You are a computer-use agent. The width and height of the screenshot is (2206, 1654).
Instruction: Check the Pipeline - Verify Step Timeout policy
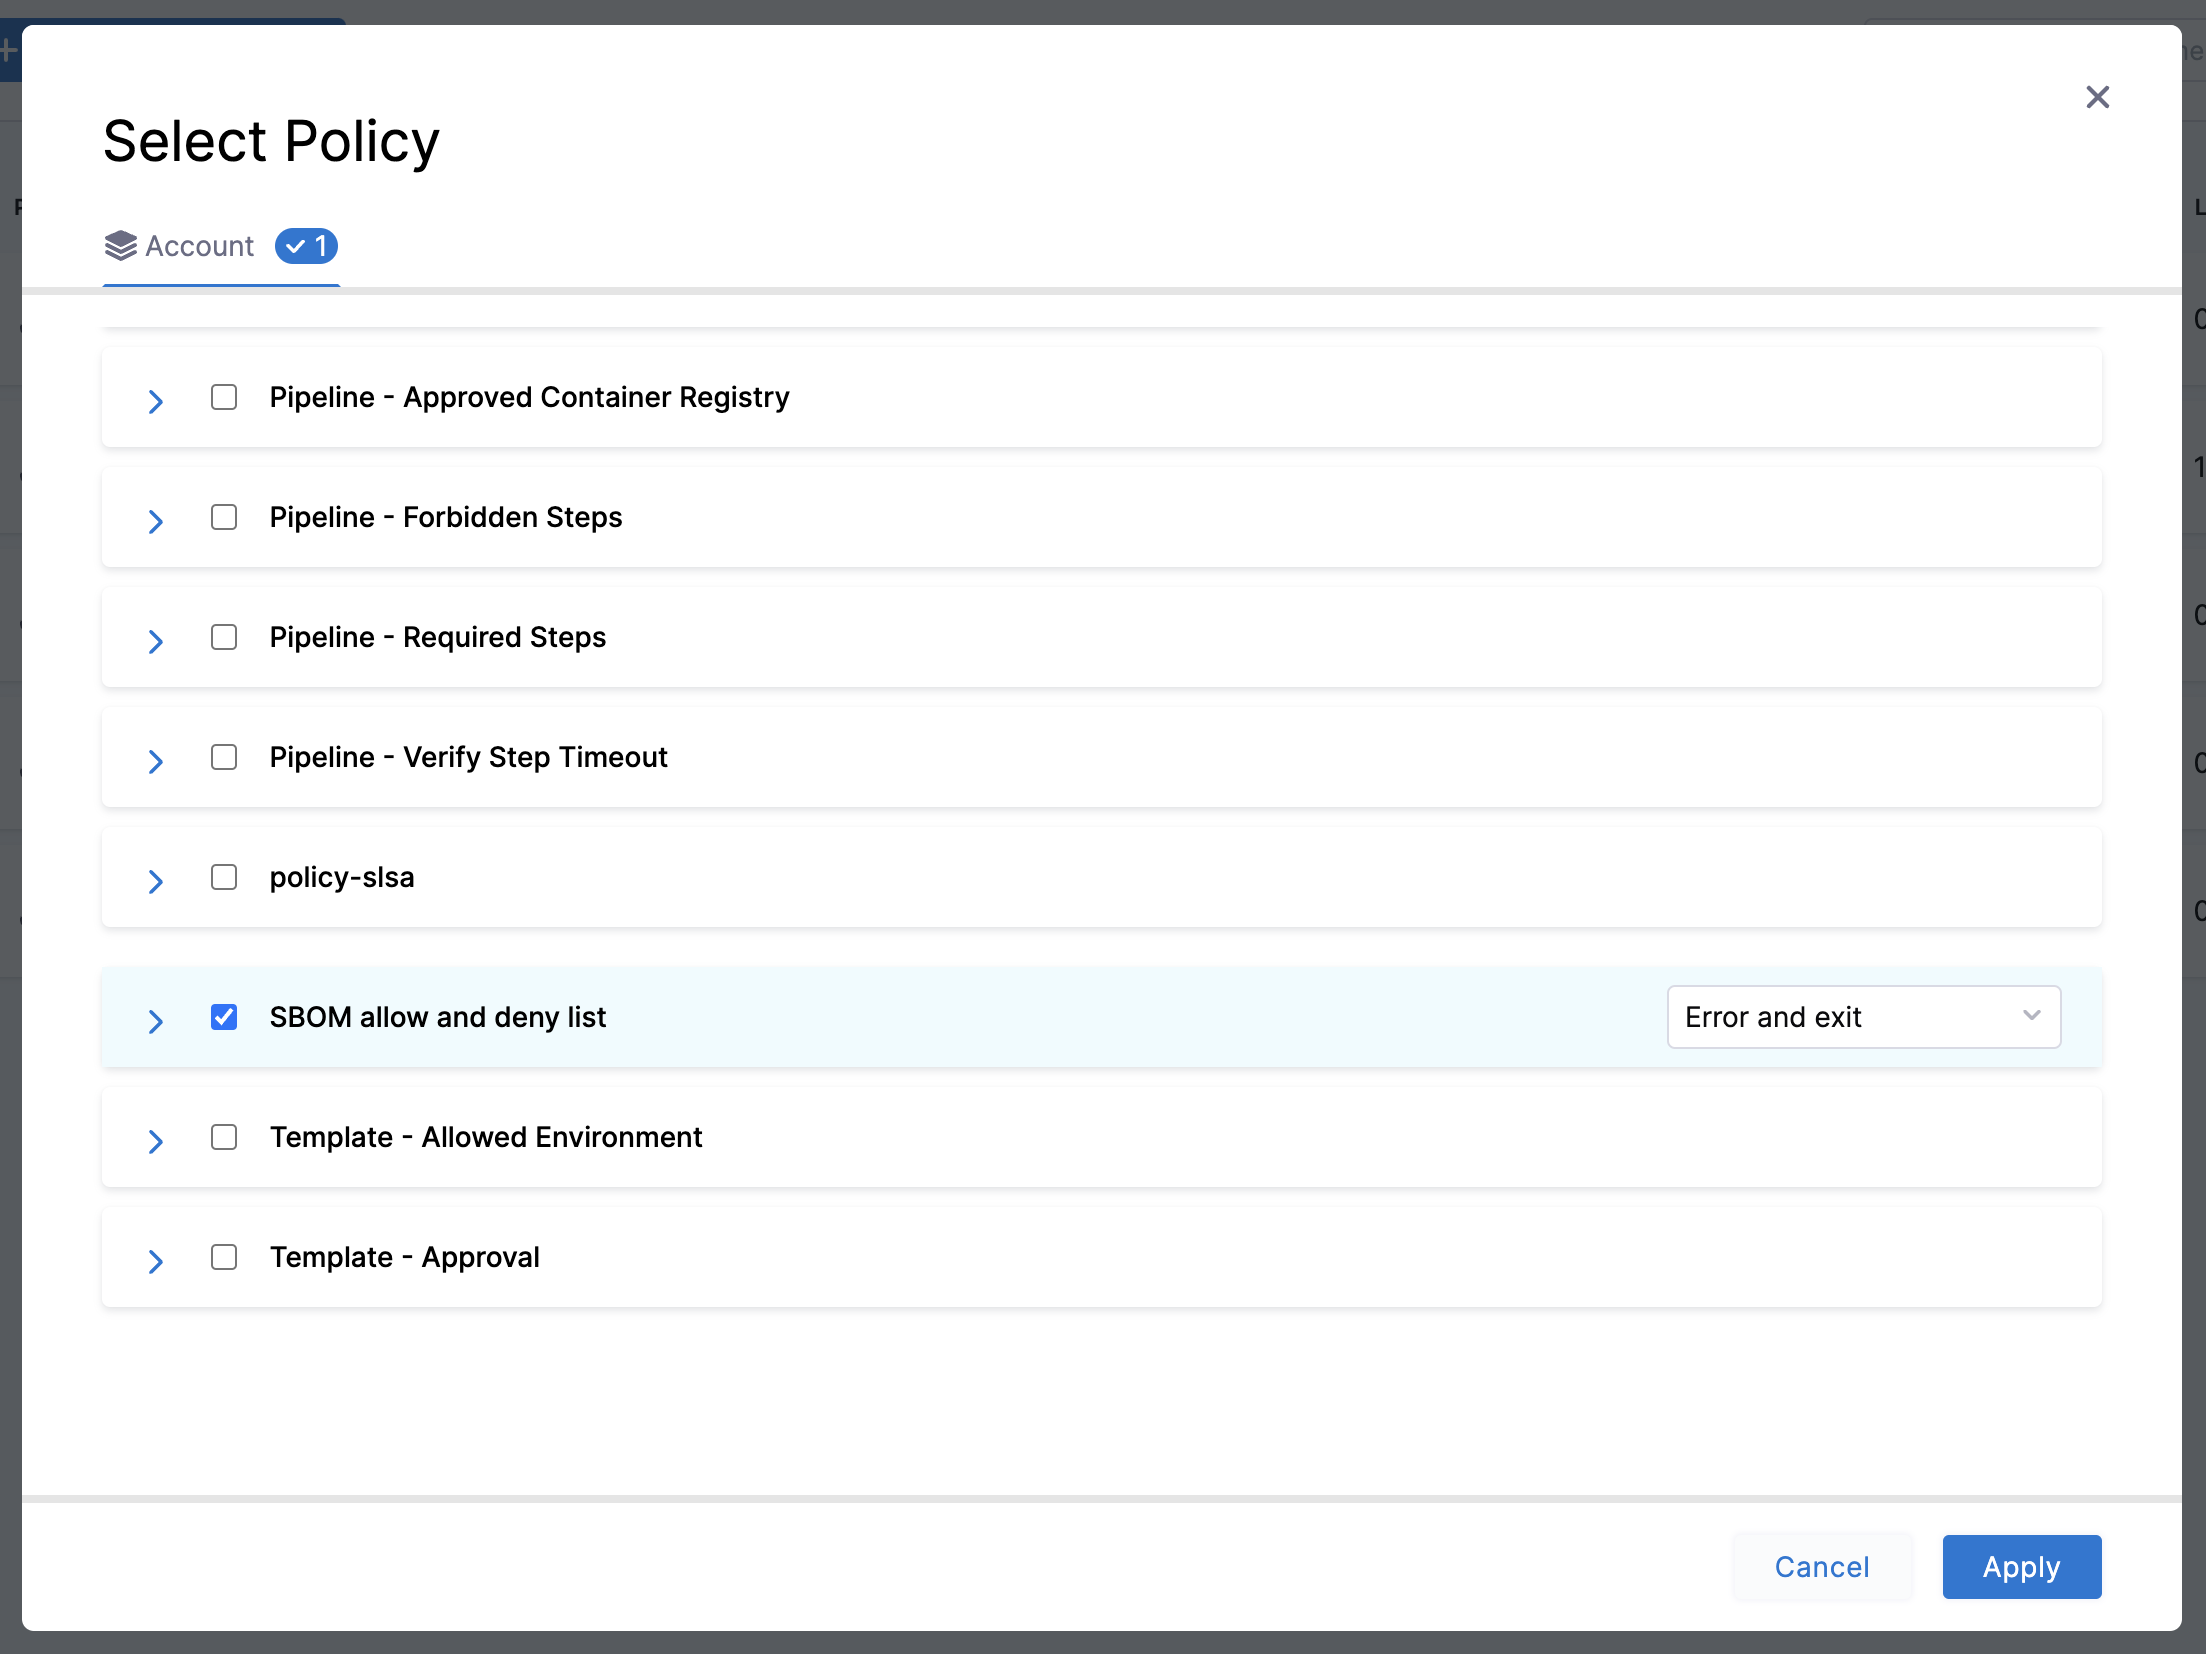[x=223, y=757]
